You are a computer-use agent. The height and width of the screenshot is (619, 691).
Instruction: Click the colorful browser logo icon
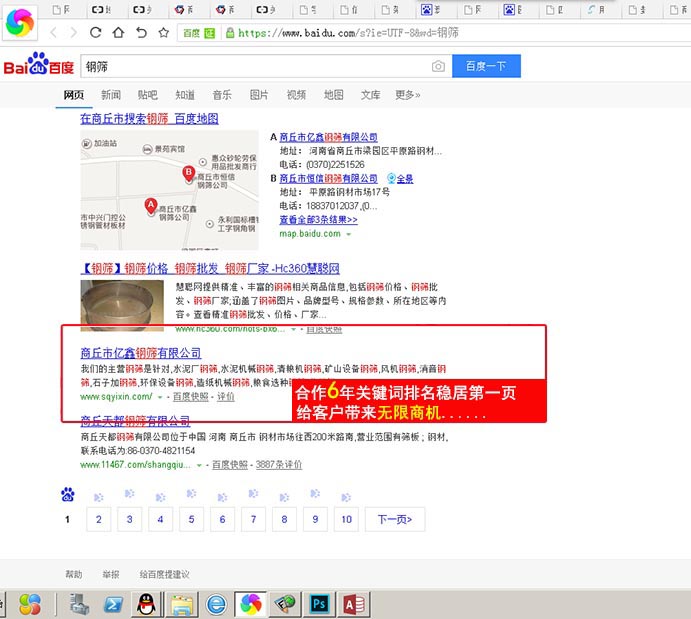click(20, 22)
